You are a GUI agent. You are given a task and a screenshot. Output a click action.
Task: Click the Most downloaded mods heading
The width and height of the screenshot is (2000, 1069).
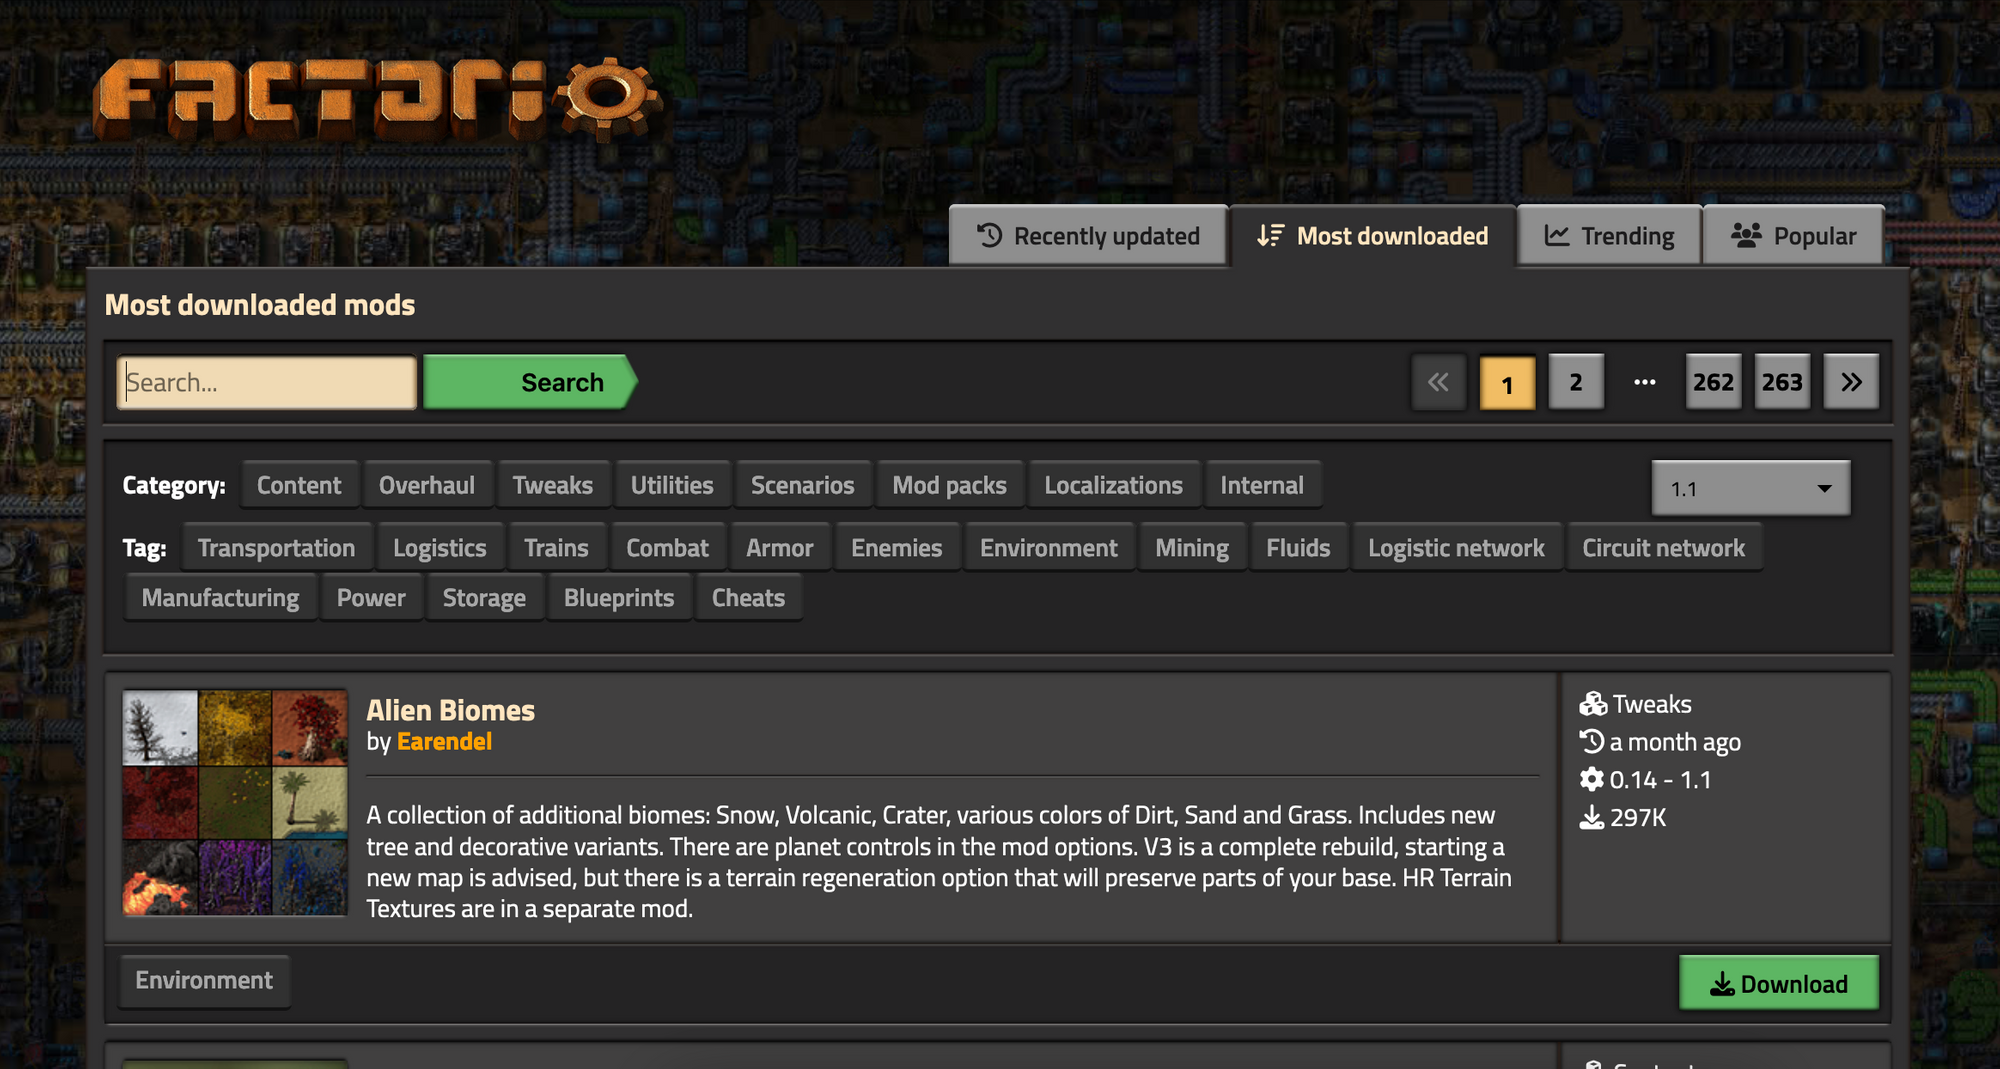pyautogui.click(x=260, y=305)
